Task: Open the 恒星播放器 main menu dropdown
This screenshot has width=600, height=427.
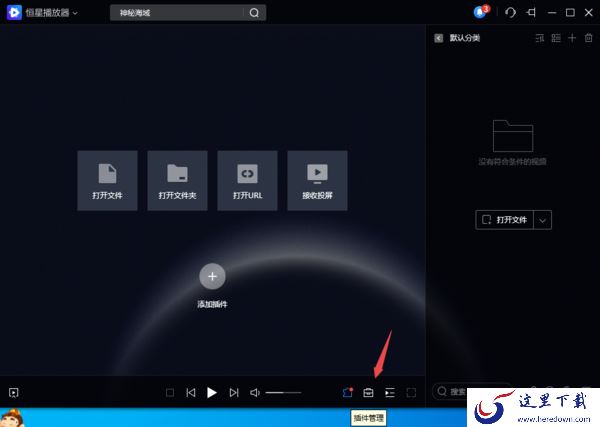Action: click(75, 13)
